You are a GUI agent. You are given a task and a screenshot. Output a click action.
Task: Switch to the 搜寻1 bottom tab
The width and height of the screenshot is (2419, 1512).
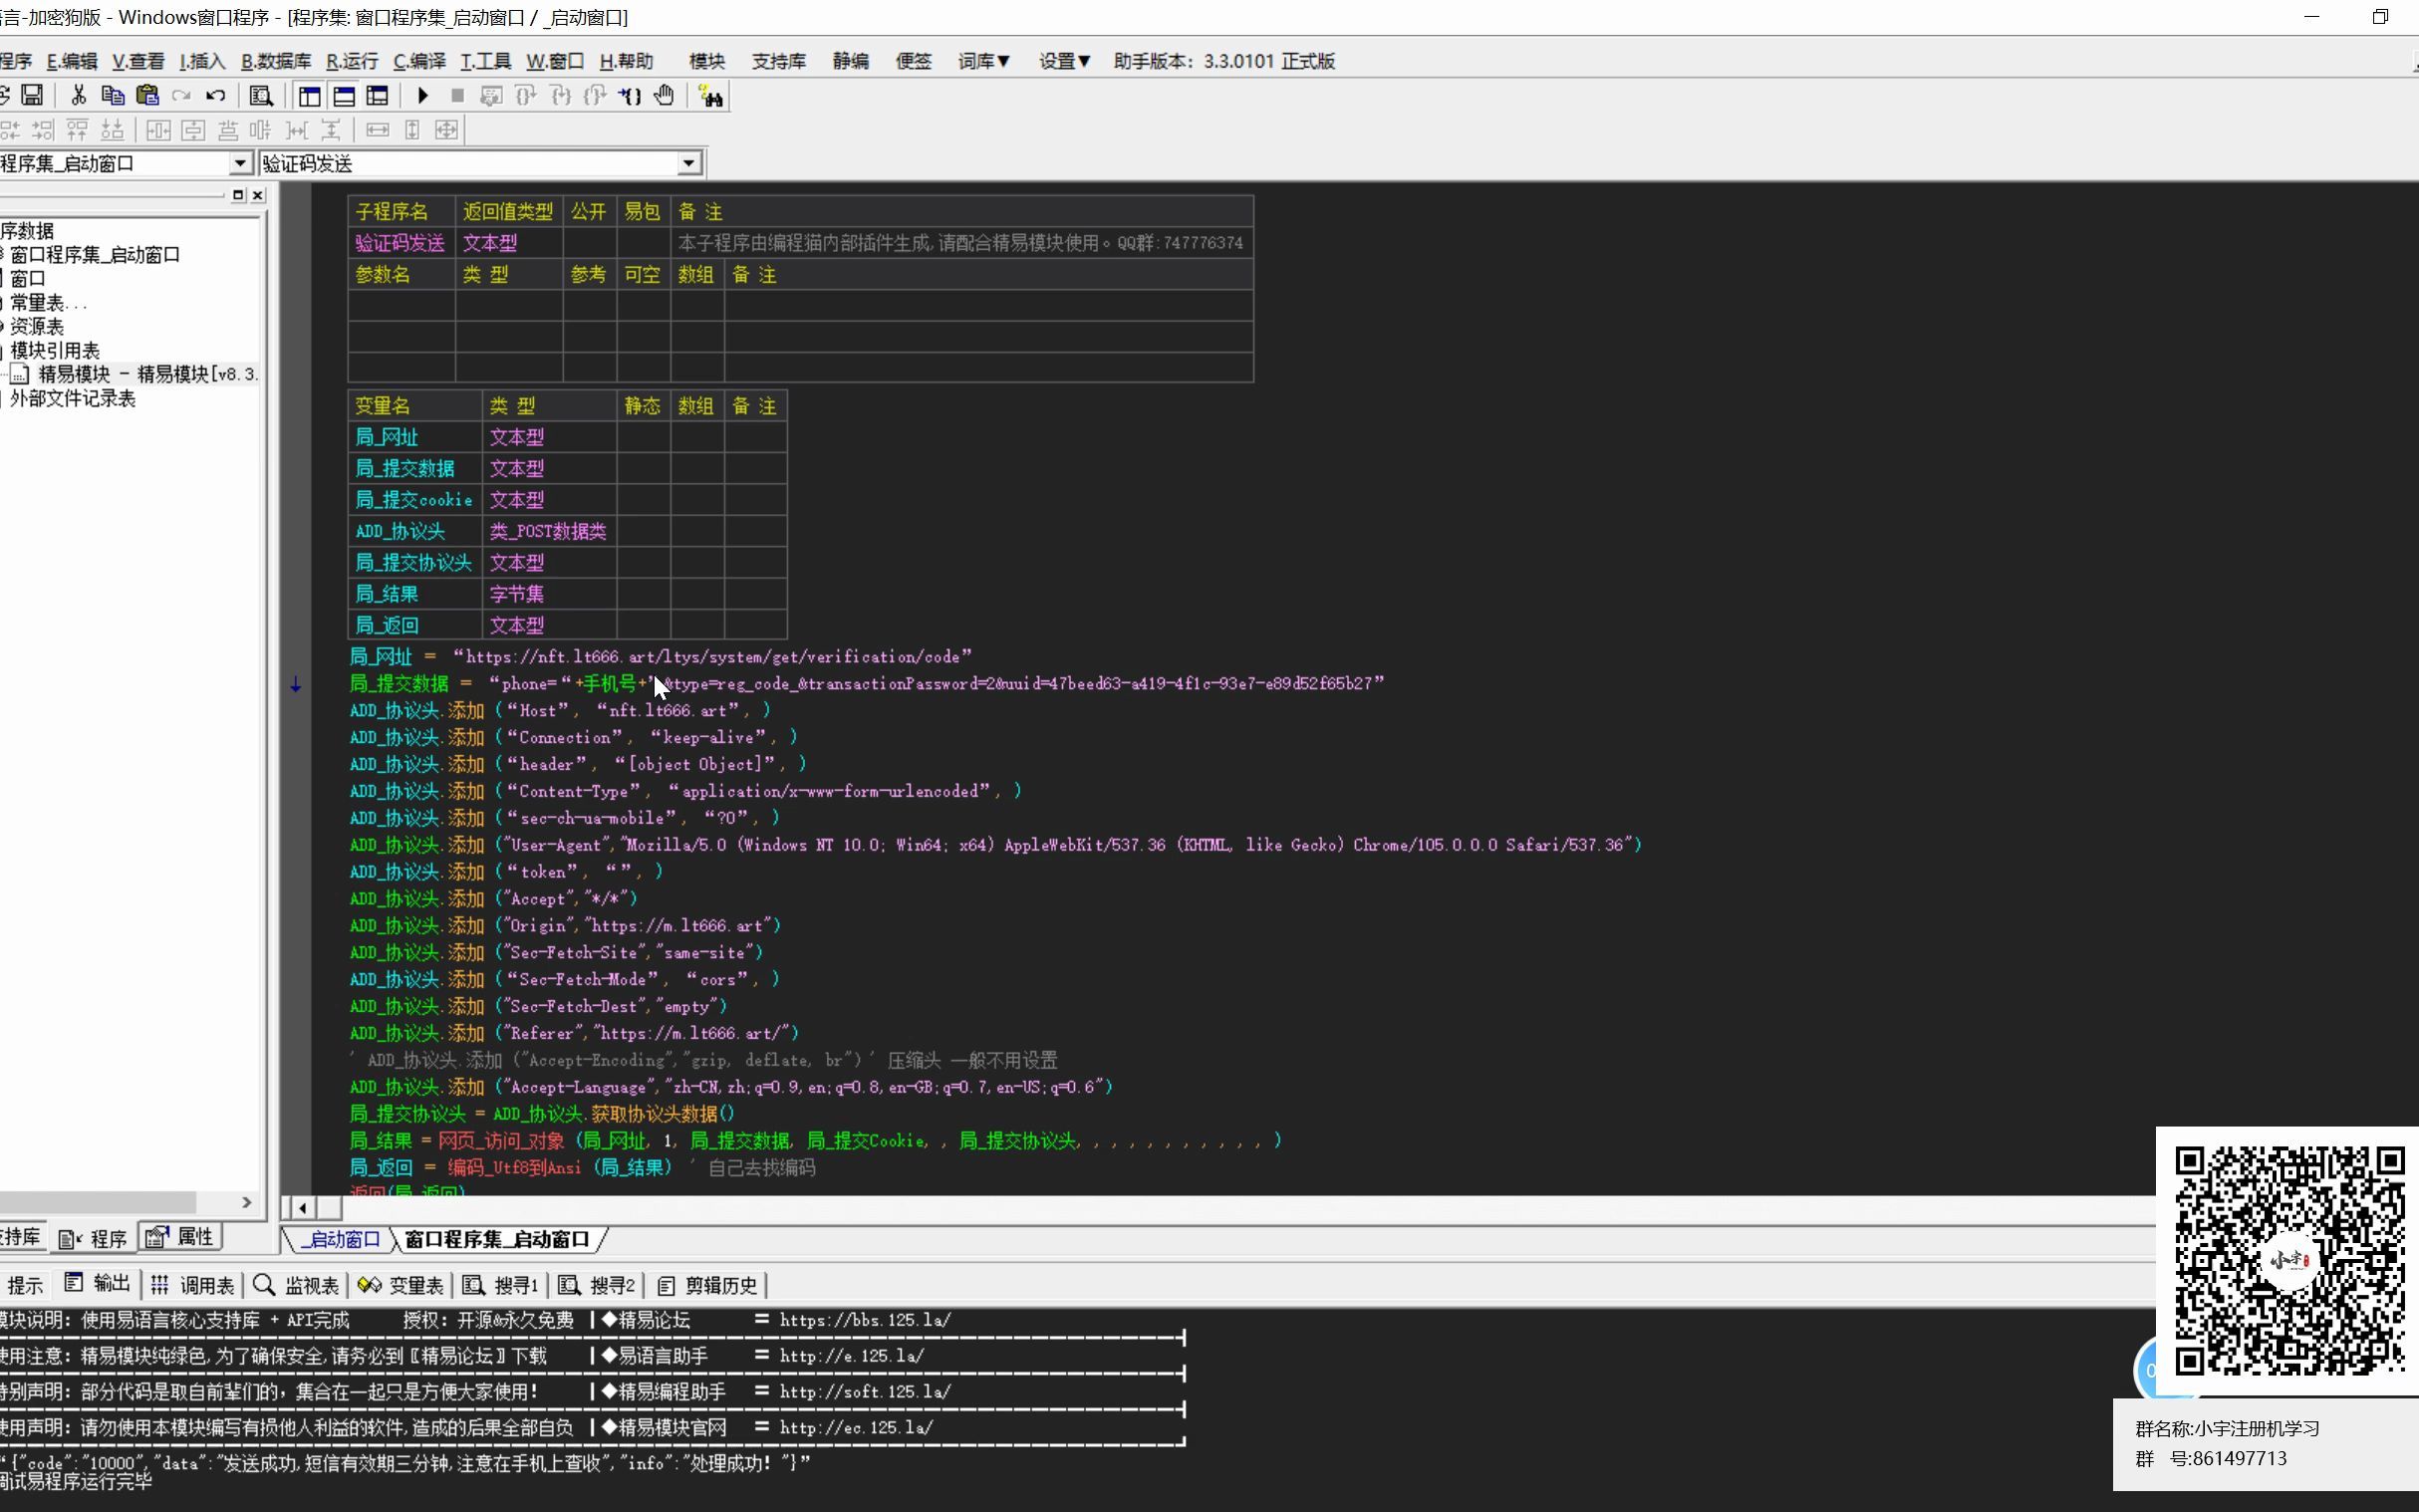coord(502,1285)
